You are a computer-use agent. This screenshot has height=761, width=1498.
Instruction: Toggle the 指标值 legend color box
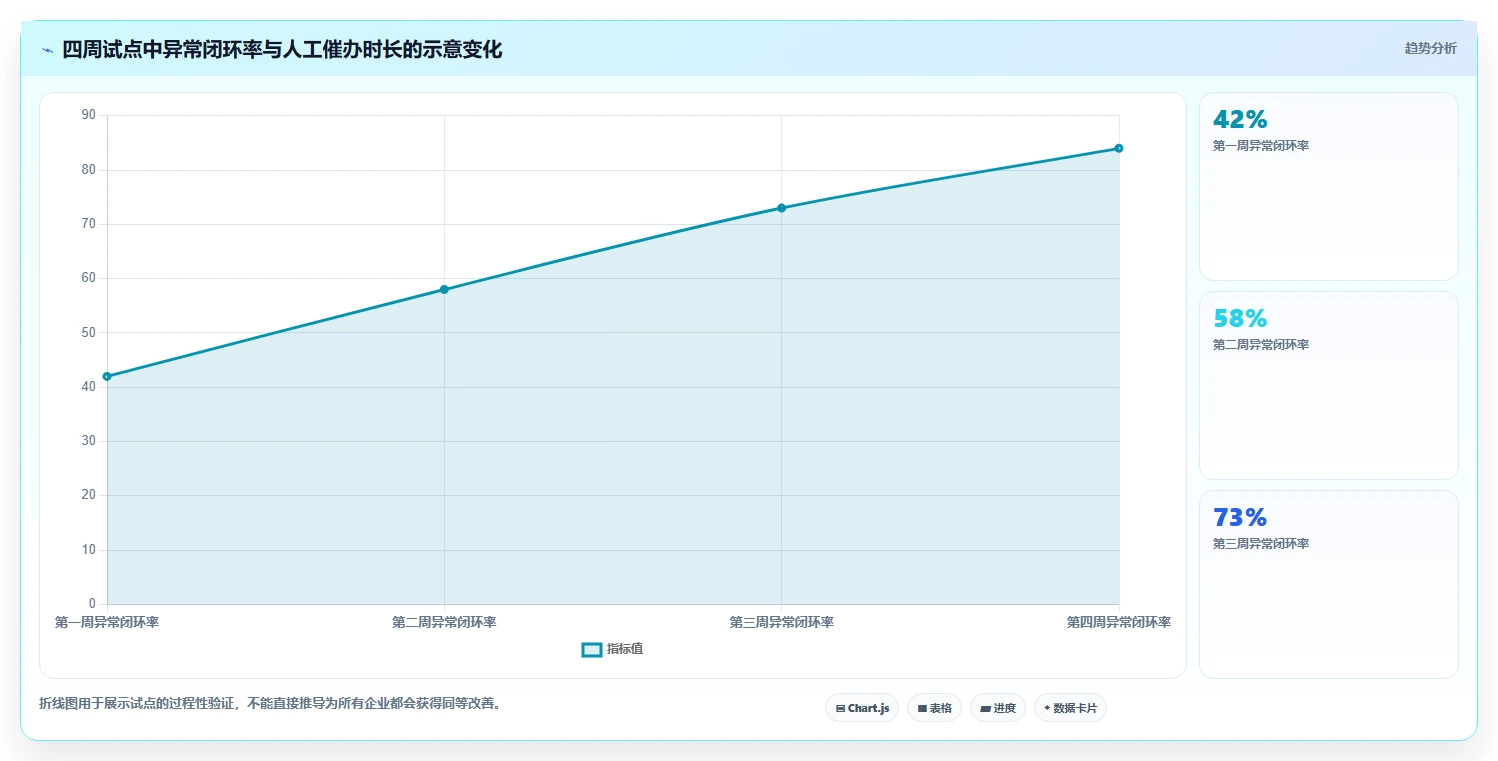(592, 650)
